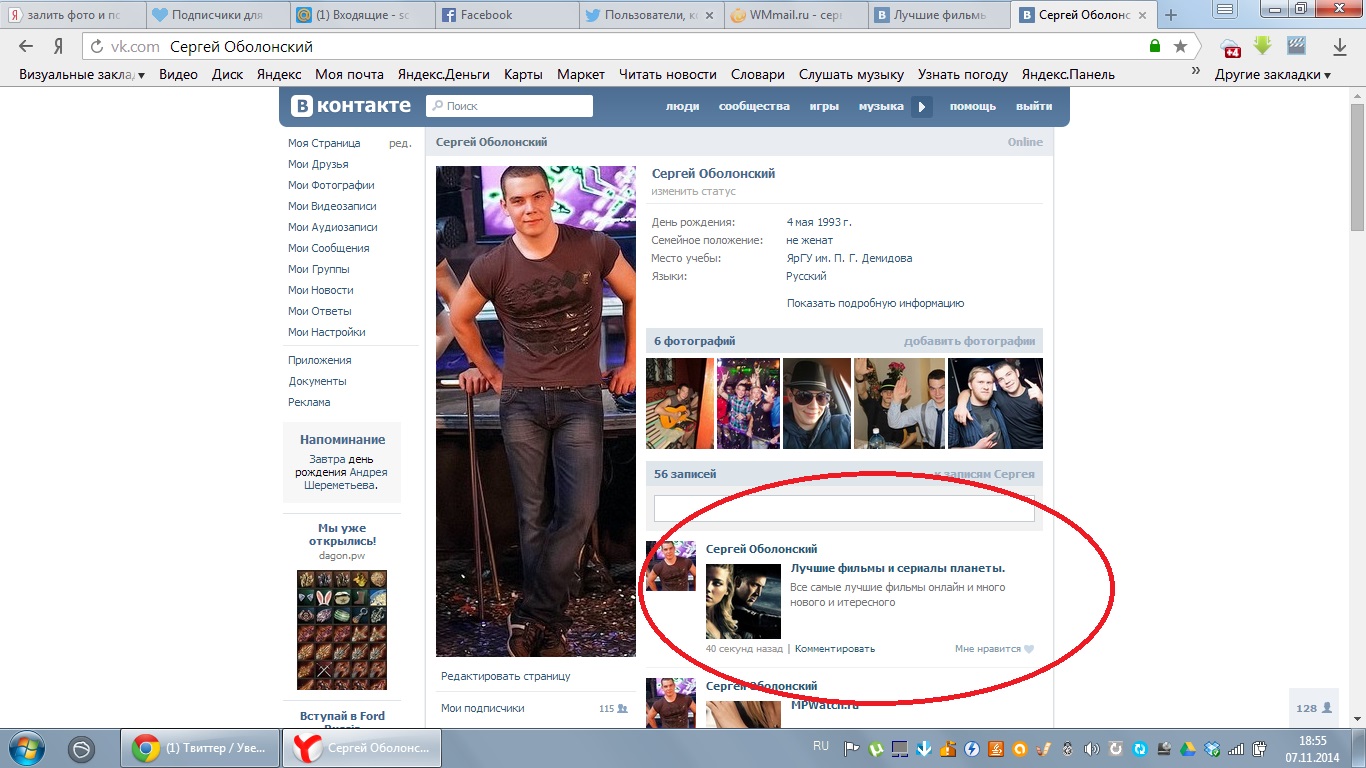Click Редактировать страницу link
1366x768 pixels.
point(505,676)
